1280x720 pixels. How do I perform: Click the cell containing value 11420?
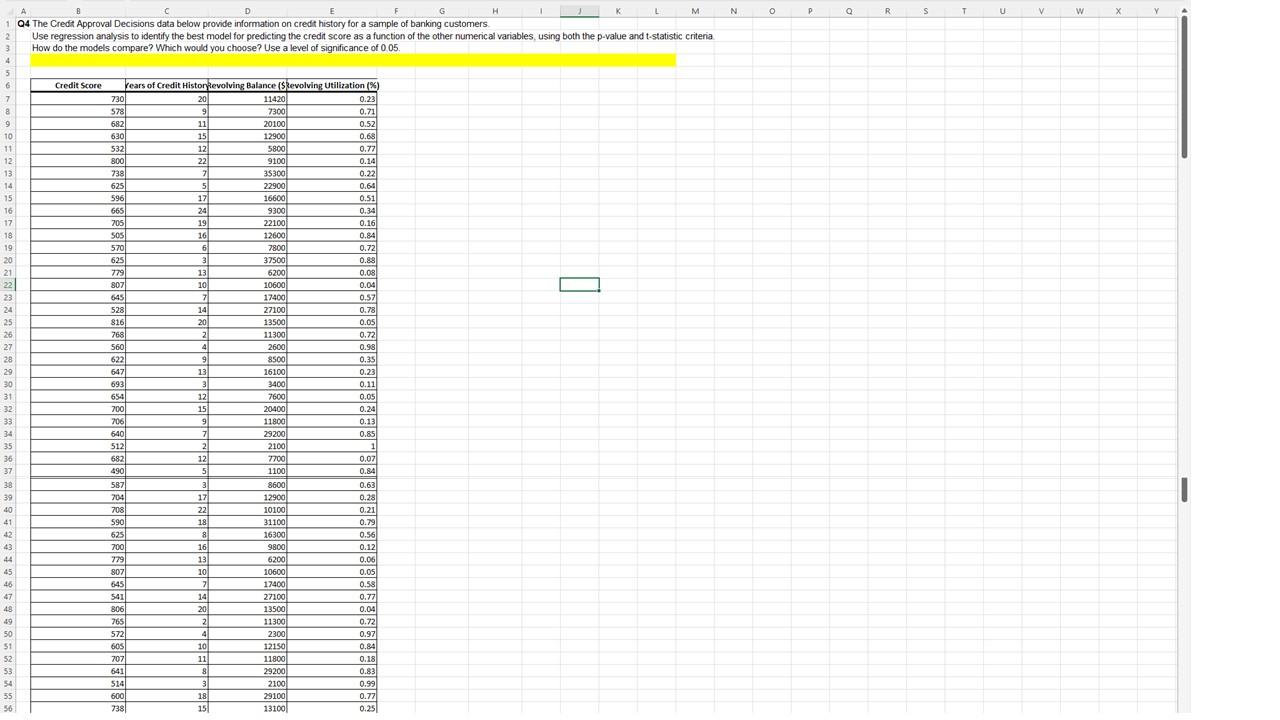247,98
